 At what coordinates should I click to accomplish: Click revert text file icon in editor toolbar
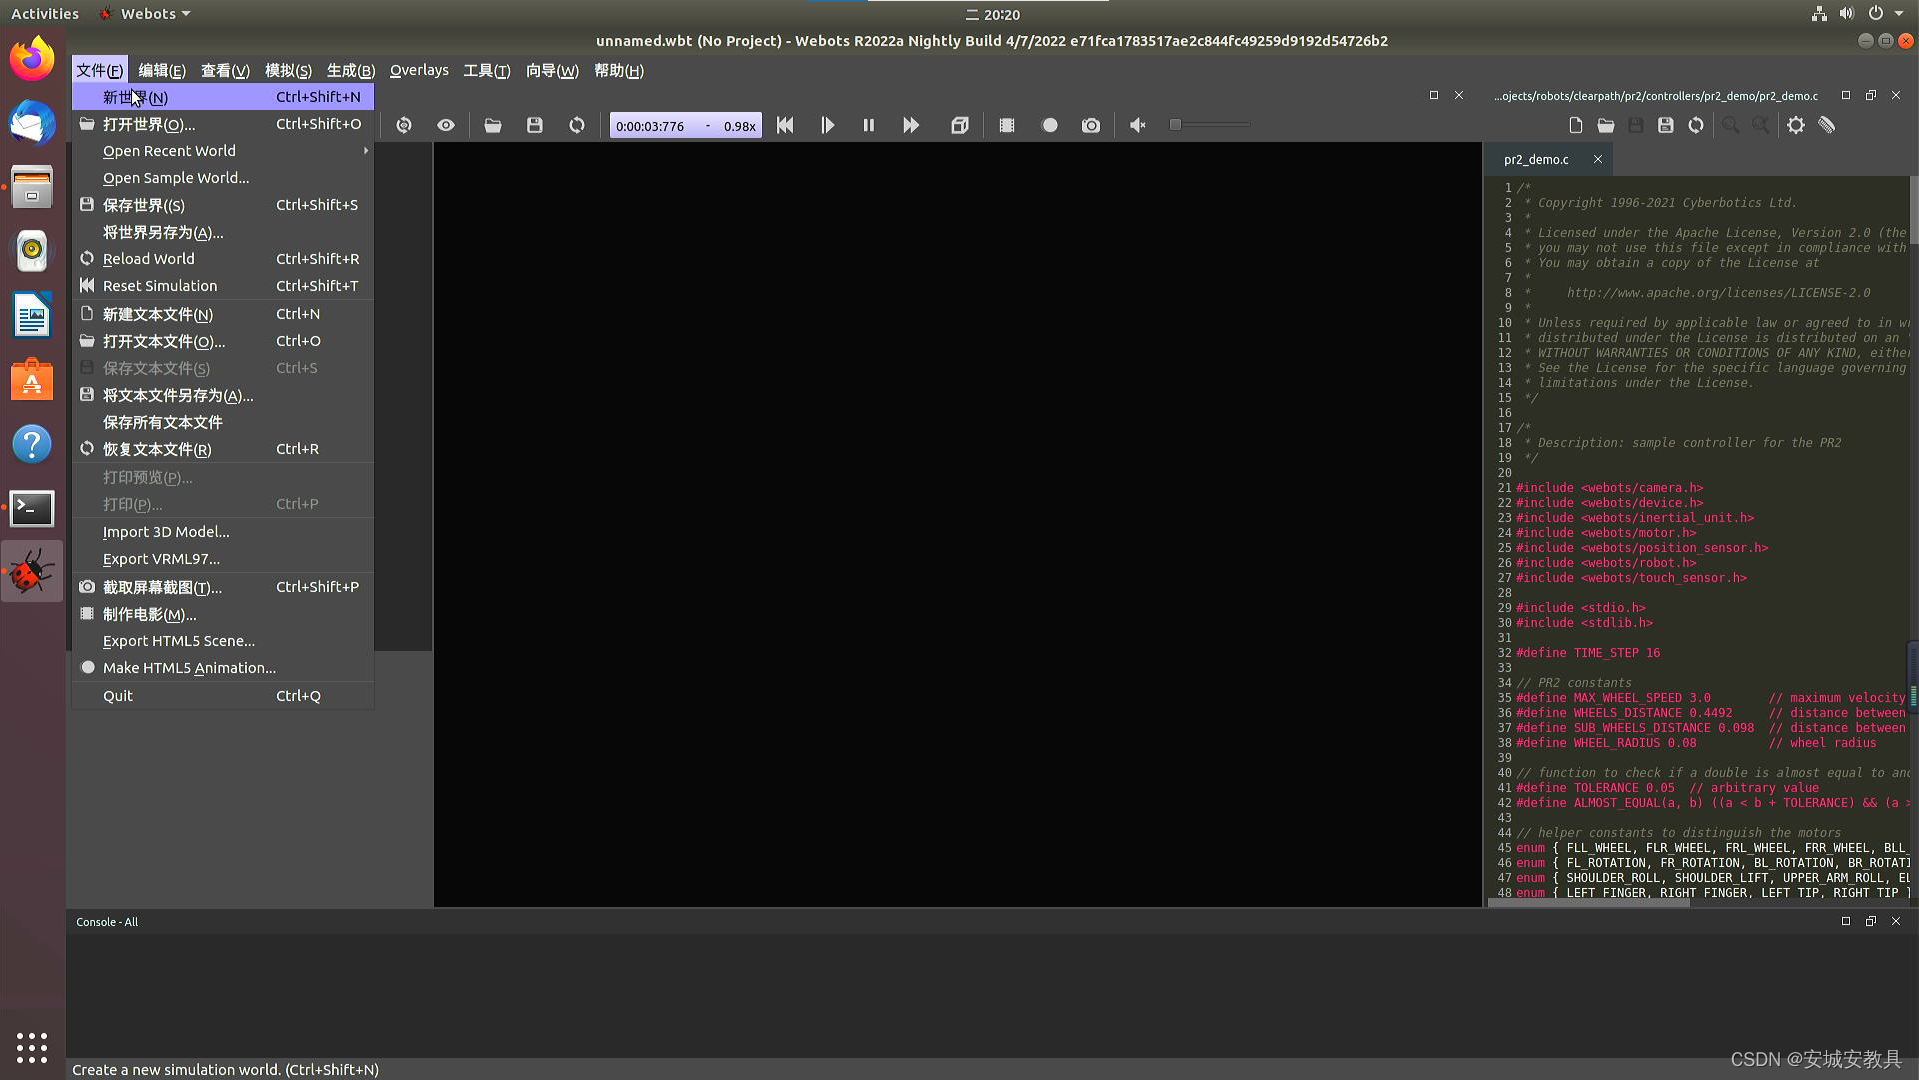coord(1696,125)
